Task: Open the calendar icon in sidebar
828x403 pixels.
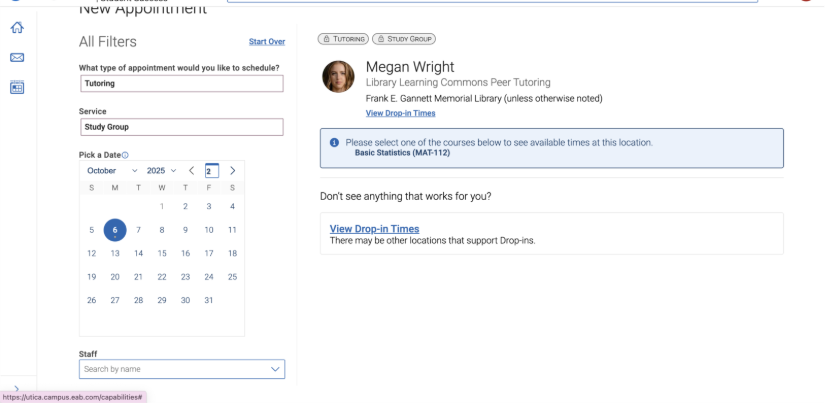Action: point(17,87)
